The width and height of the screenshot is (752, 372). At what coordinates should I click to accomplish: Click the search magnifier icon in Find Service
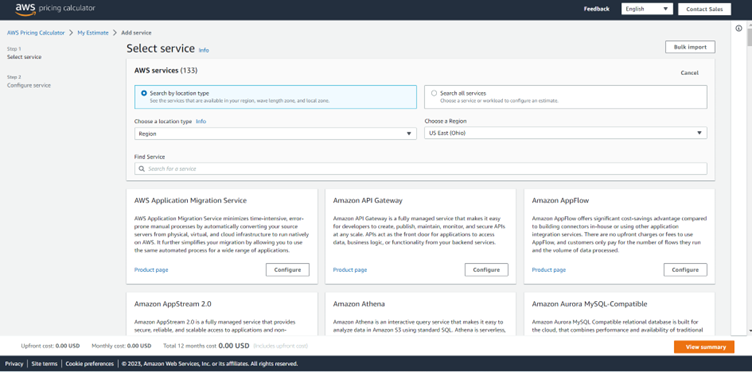click(x=141, y=169)
